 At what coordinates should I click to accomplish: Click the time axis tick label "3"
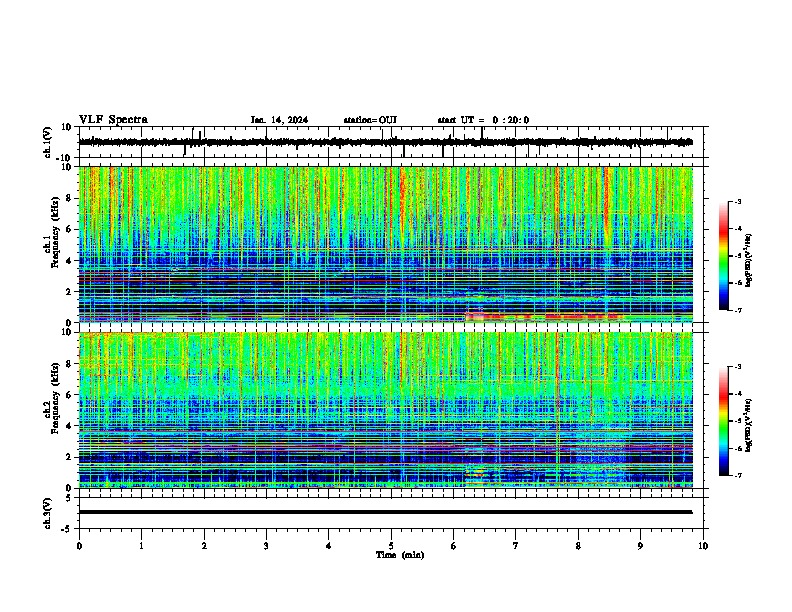(x=266, y=546)
